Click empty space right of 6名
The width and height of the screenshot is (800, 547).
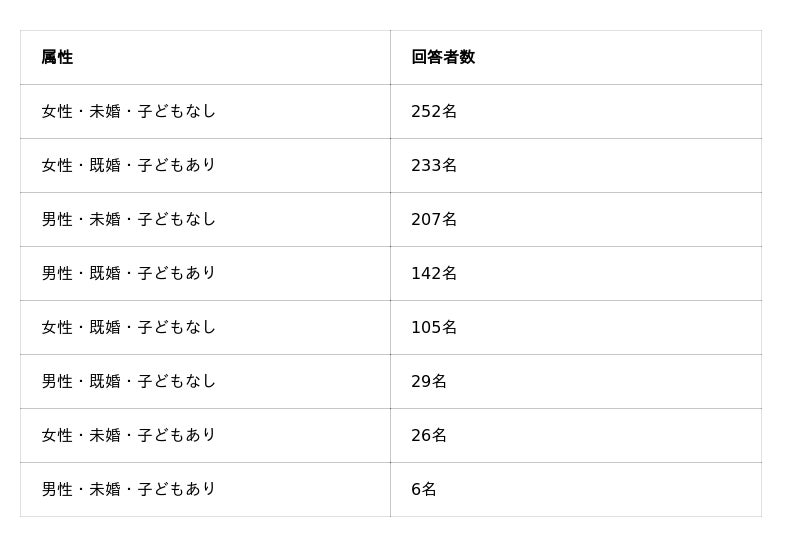pyautogui.click(x=600, y=490)
